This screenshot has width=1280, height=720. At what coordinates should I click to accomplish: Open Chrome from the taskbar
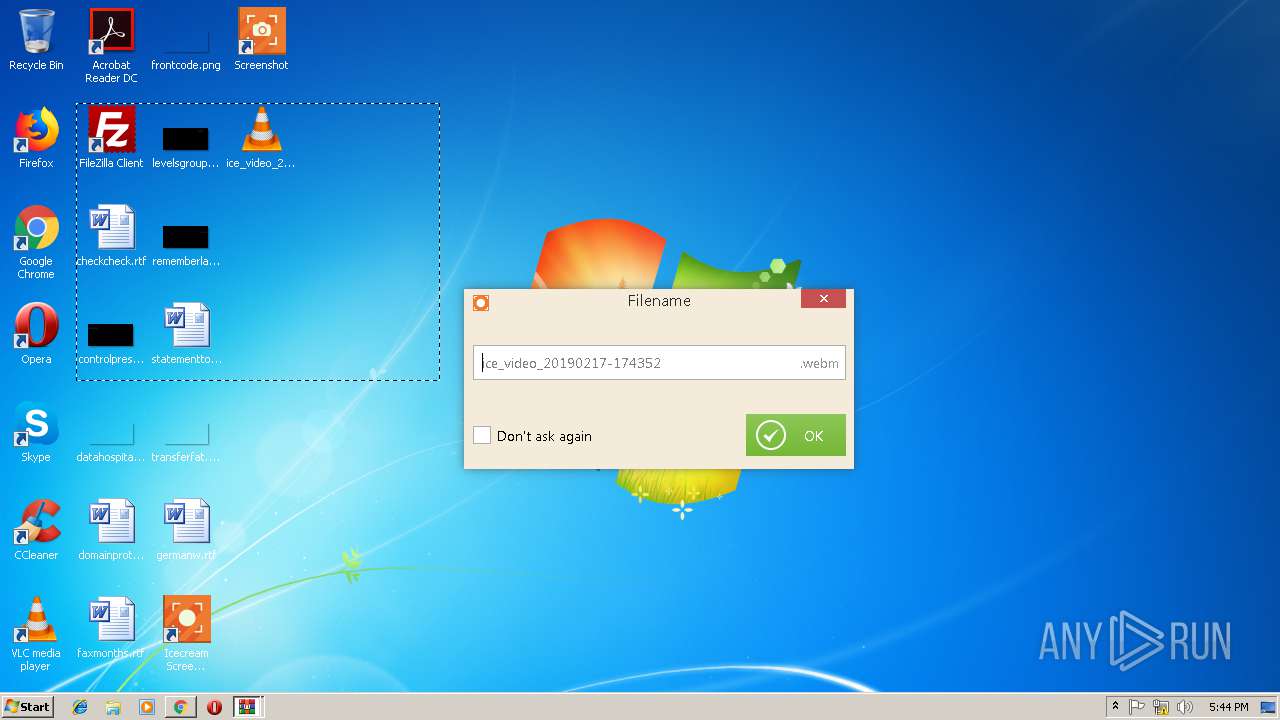[180, 707]
